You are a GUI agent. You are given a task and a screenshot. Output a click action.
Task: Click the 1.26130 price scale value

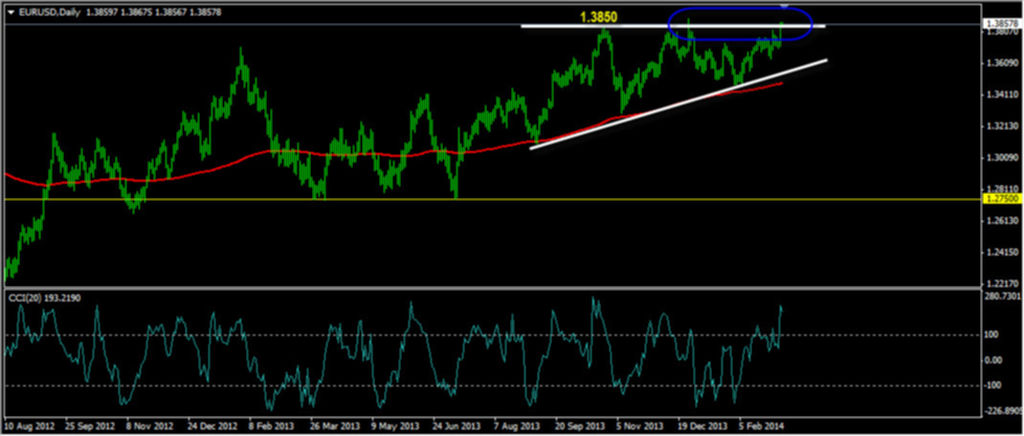[x=1002, y=221]
